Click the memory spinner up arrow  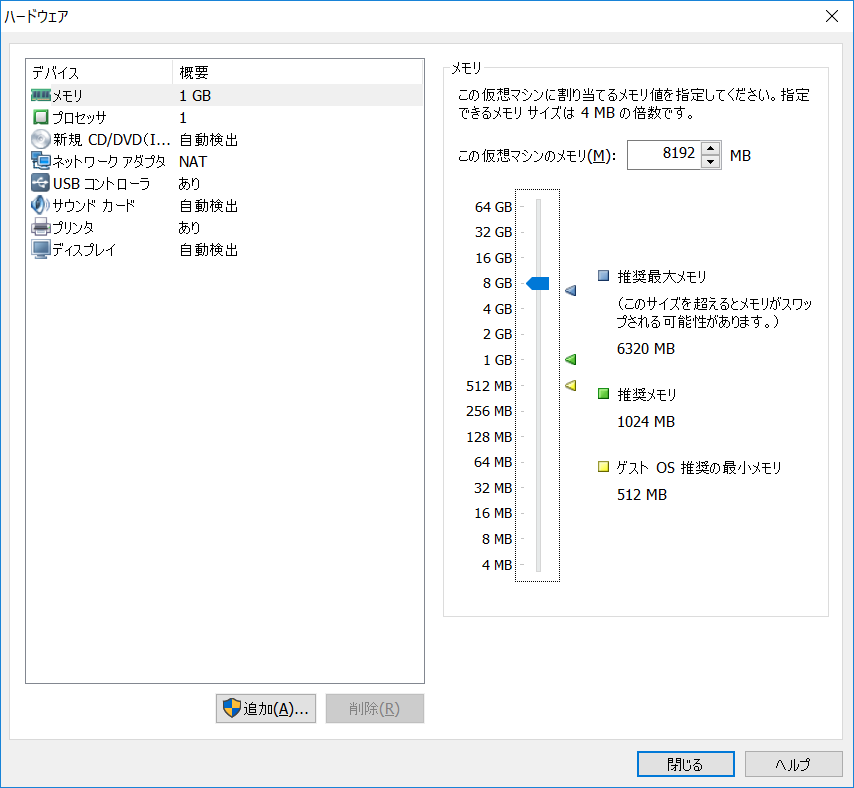click(711, 148)
